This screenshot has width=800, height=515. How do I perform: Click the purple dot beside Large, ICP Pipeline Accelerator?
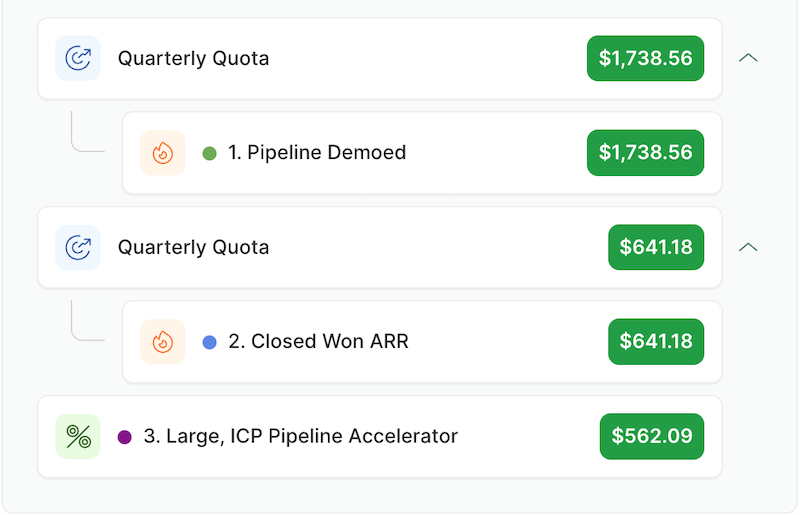(124, 437)
